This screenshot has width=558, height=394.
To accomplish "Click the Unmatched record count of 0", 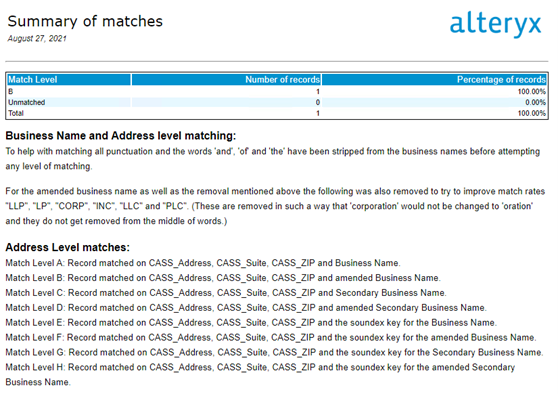I will [x=318, y=103].
